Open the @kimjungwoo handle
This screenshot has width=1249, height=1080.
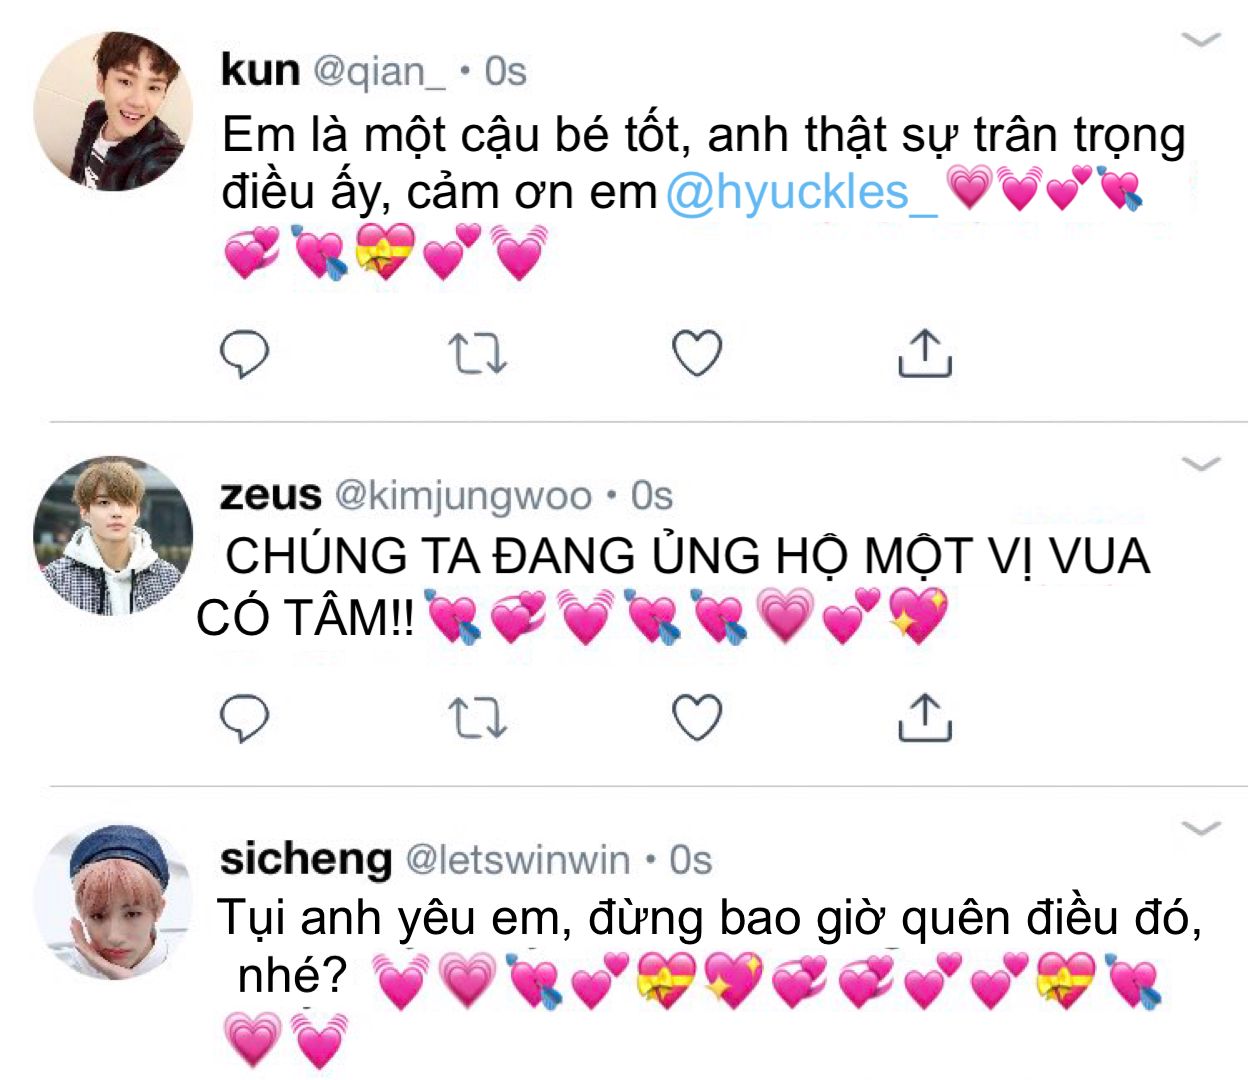click(x=463, y=496)
